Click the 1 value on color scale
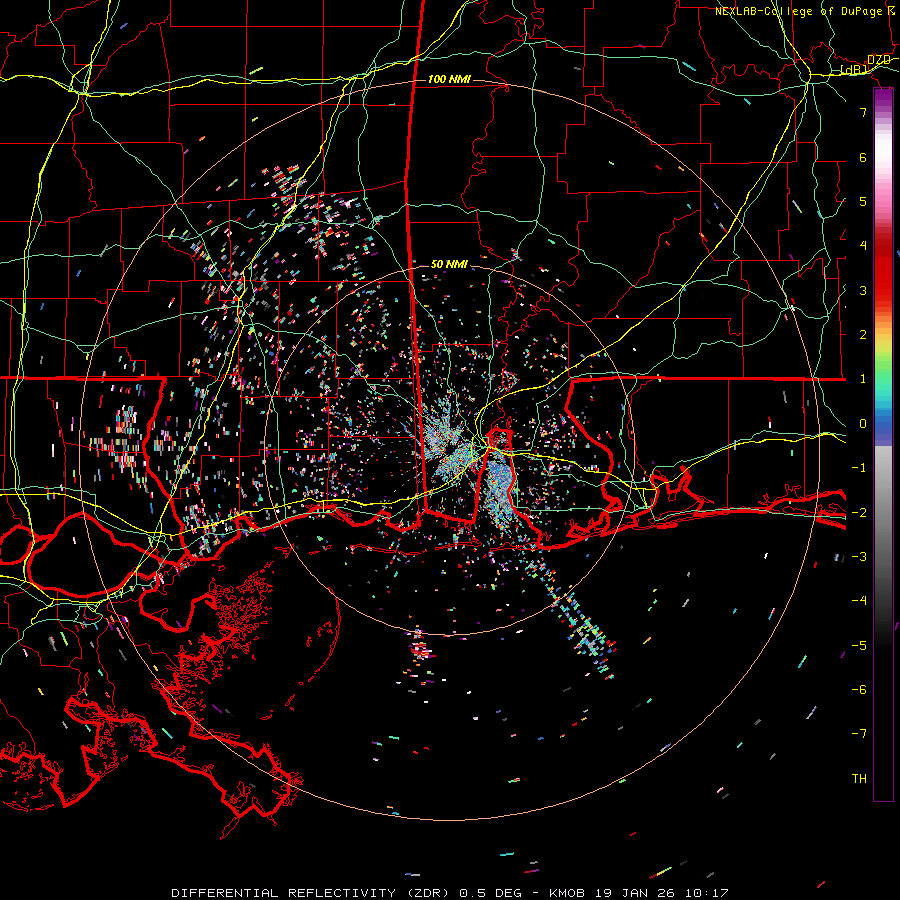This screenshot has height=900, width=900. [863, 379]
